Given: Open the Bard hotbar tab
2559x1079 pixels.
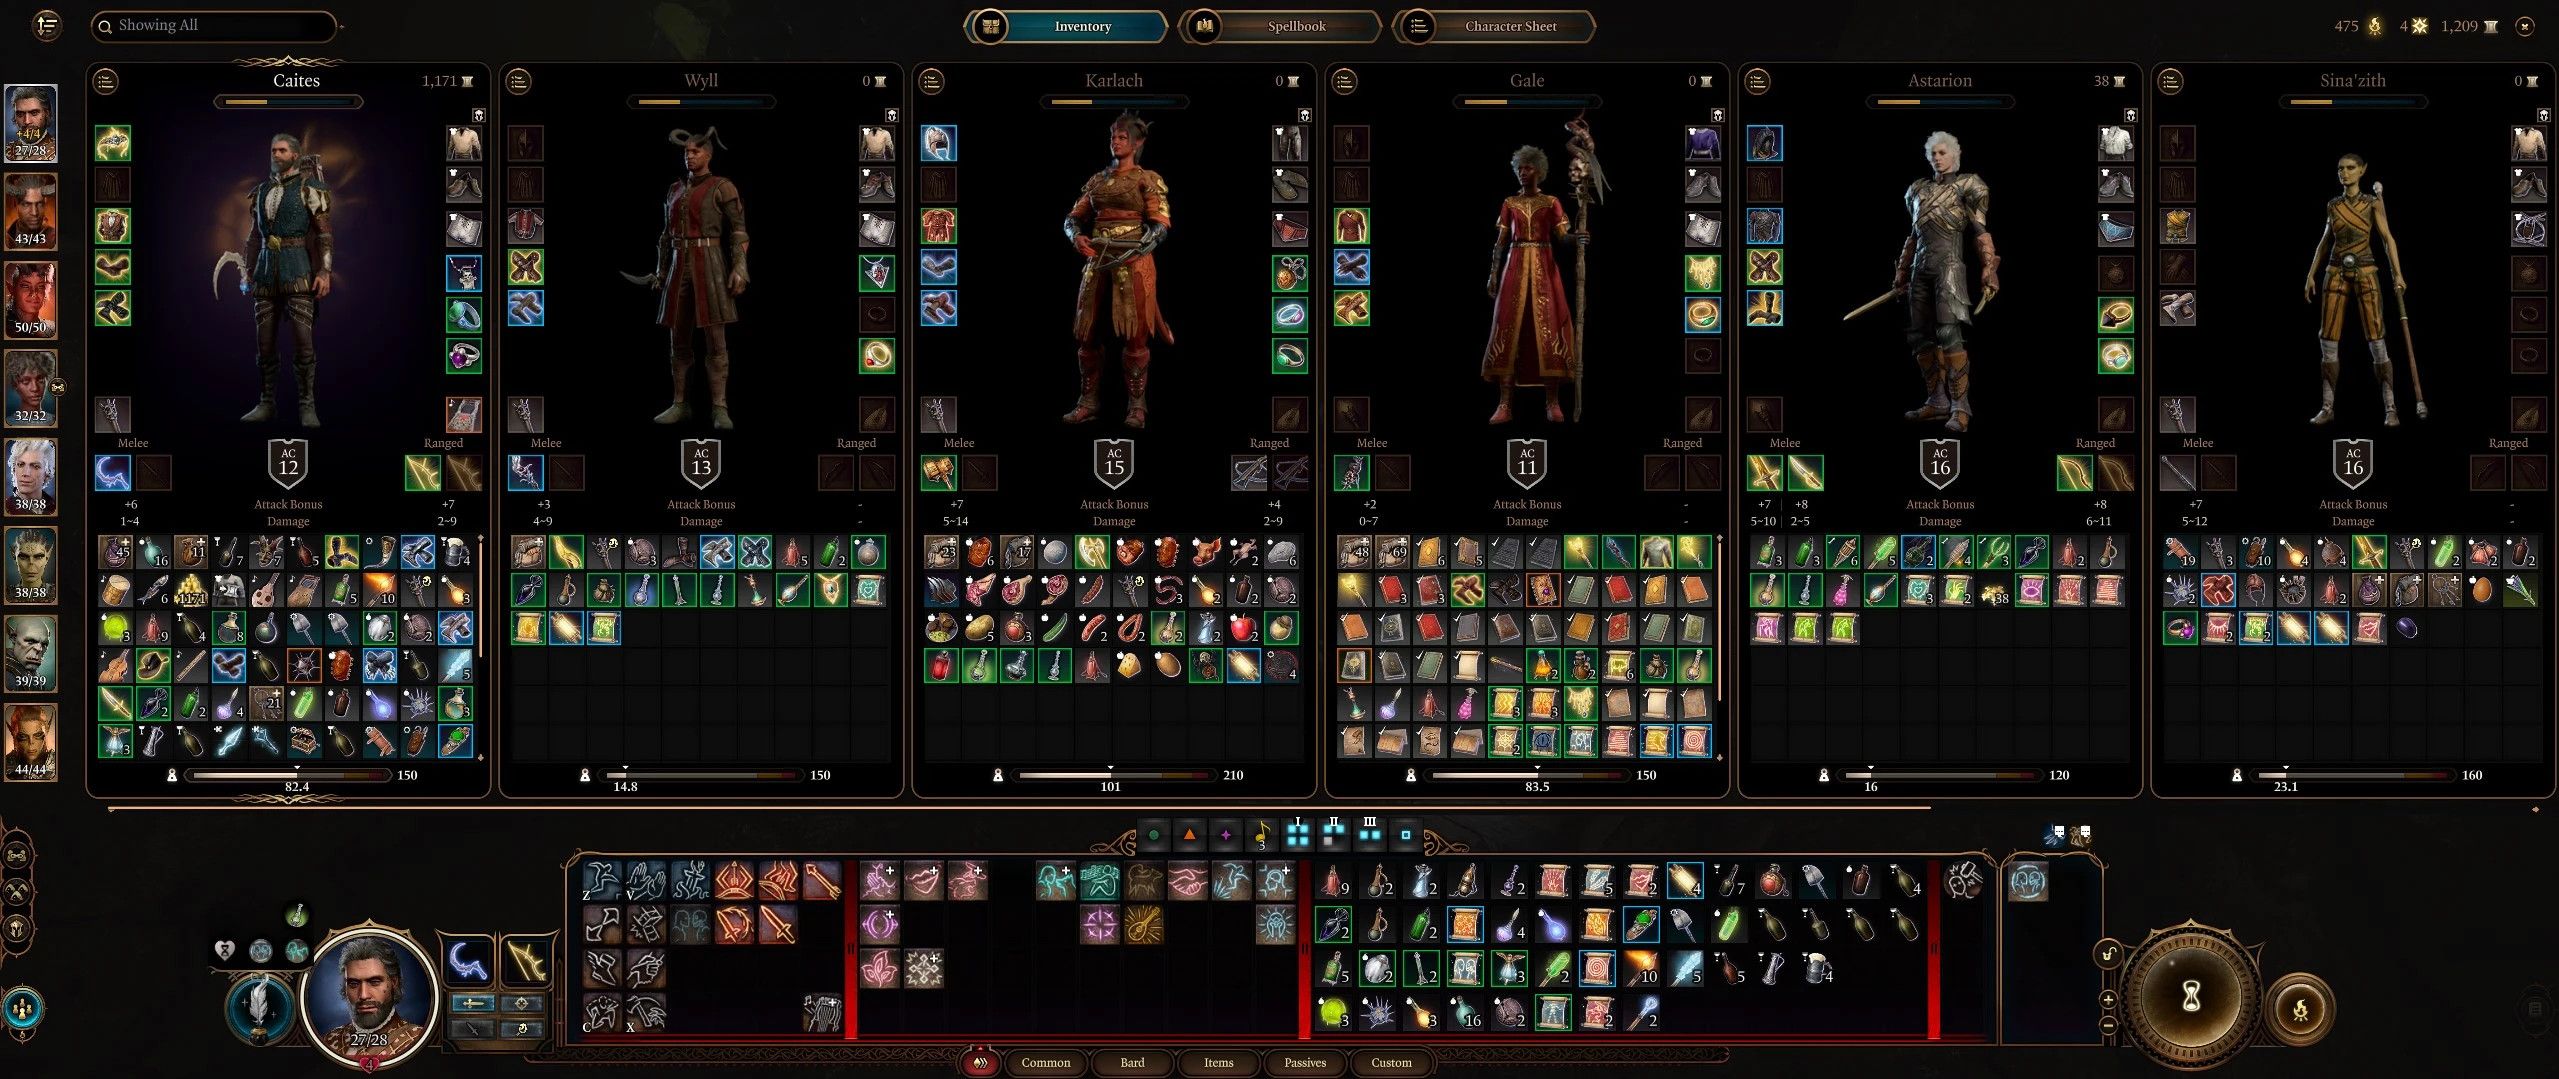Looking at the screenshot, I should click(x=1132, y=1062).
